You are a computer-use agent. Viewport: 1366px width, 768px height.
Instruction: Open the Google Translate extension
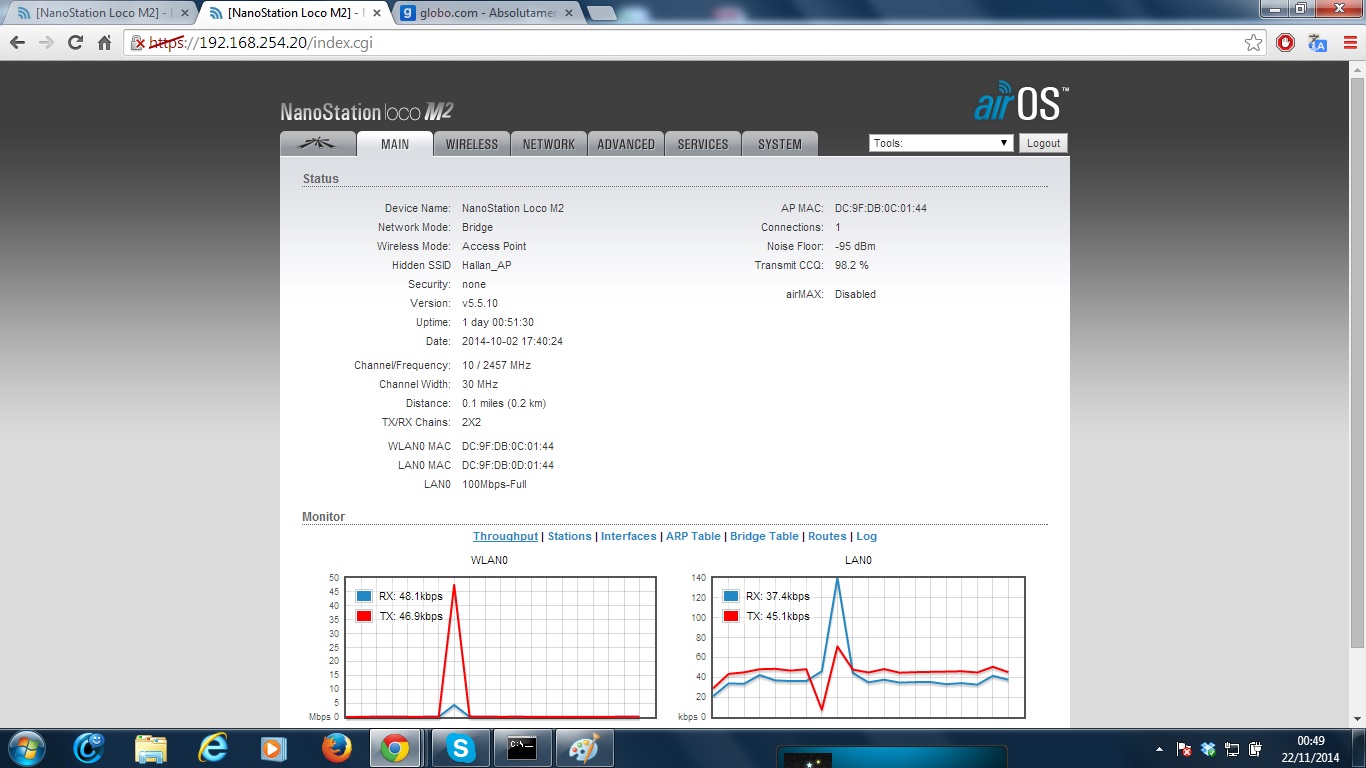pos(1318,43)
